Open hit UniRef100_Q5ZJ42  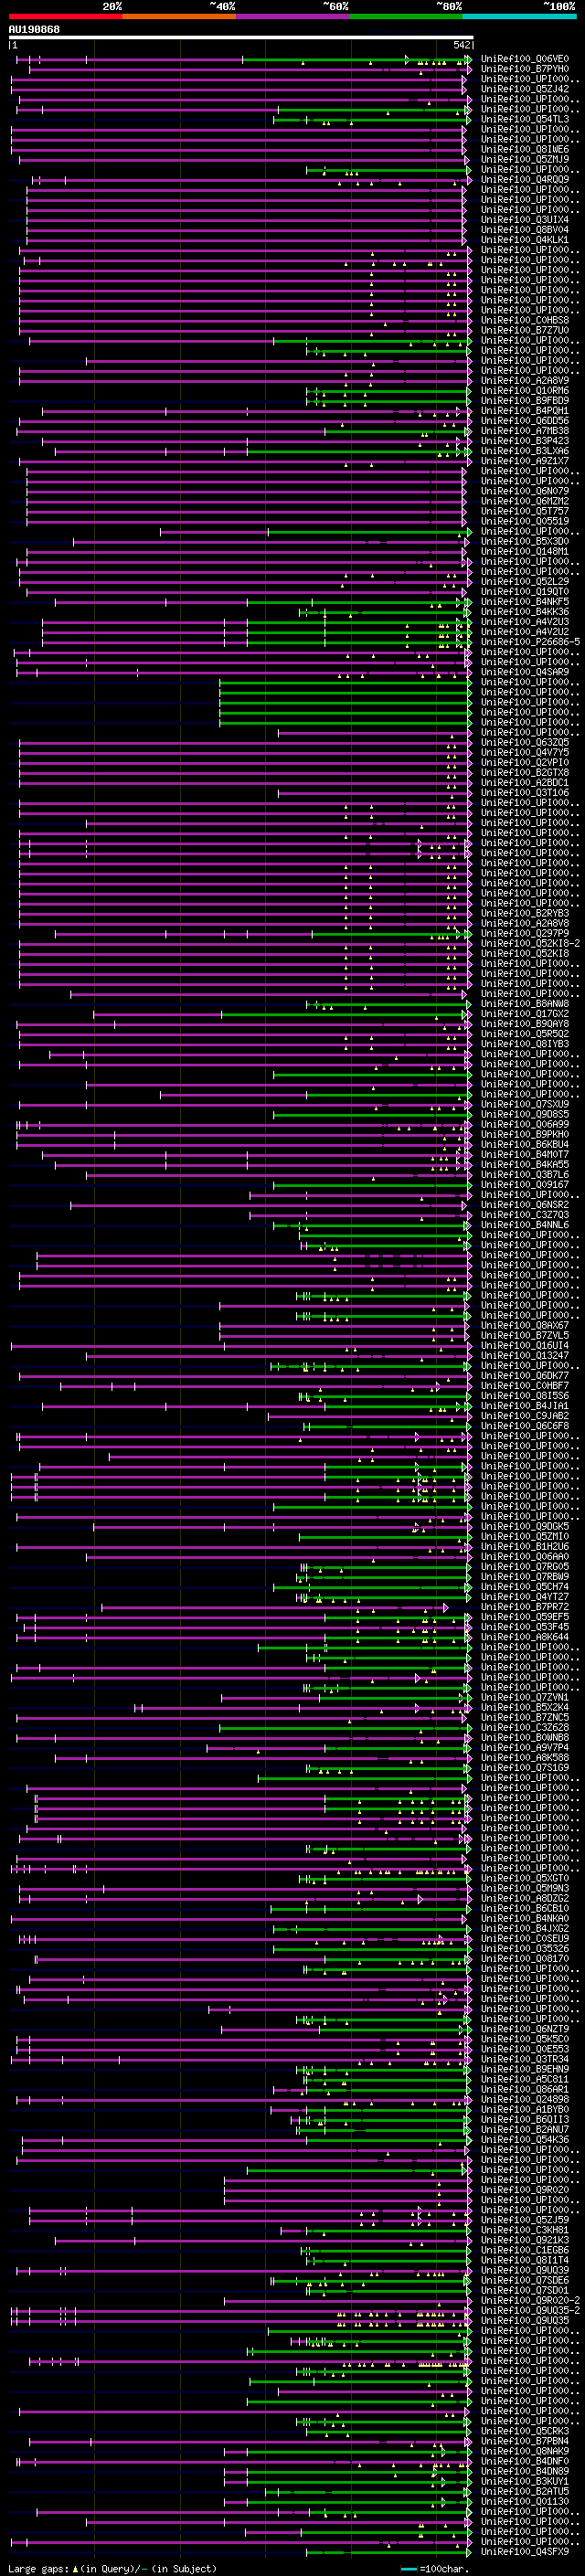coord(525,89)
